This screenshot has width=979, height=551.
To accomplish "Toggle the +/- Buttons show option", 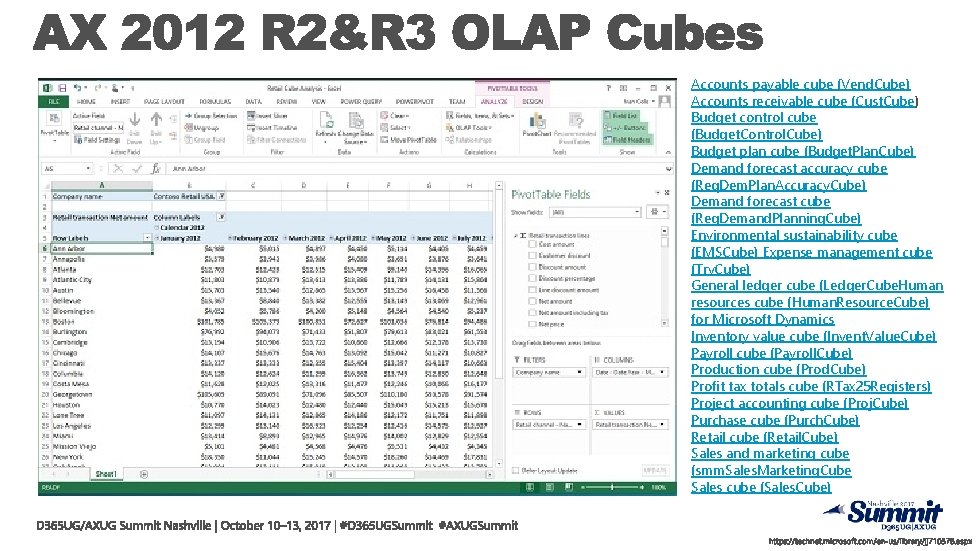I will pos(625,128).
